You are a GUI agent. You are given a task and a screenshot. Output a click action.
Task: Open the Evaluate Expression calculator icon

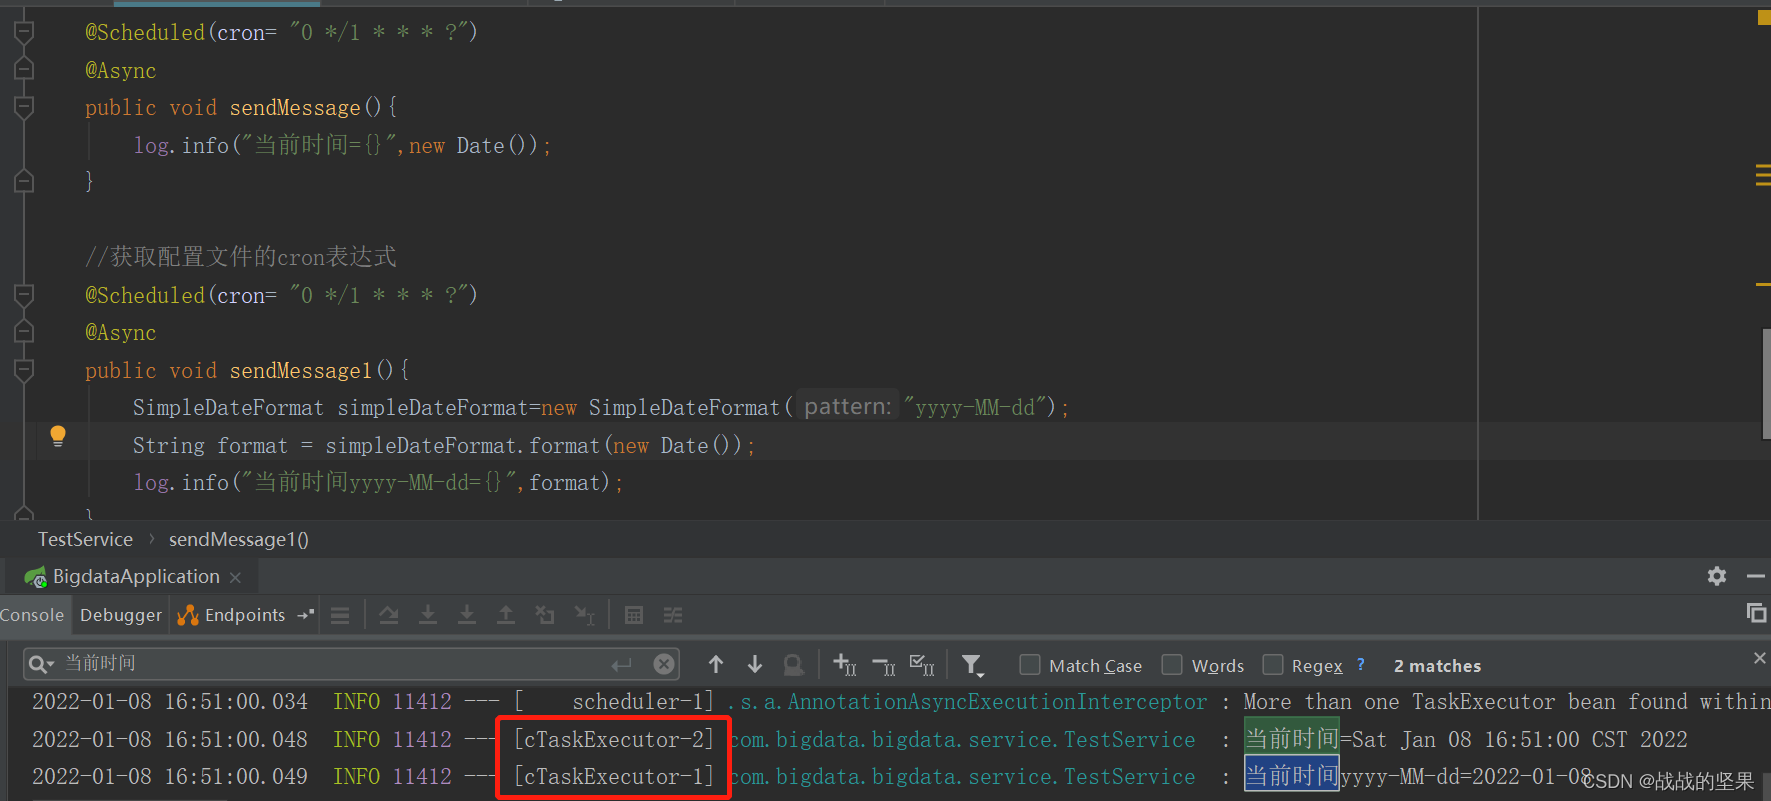tap(634, 615)
